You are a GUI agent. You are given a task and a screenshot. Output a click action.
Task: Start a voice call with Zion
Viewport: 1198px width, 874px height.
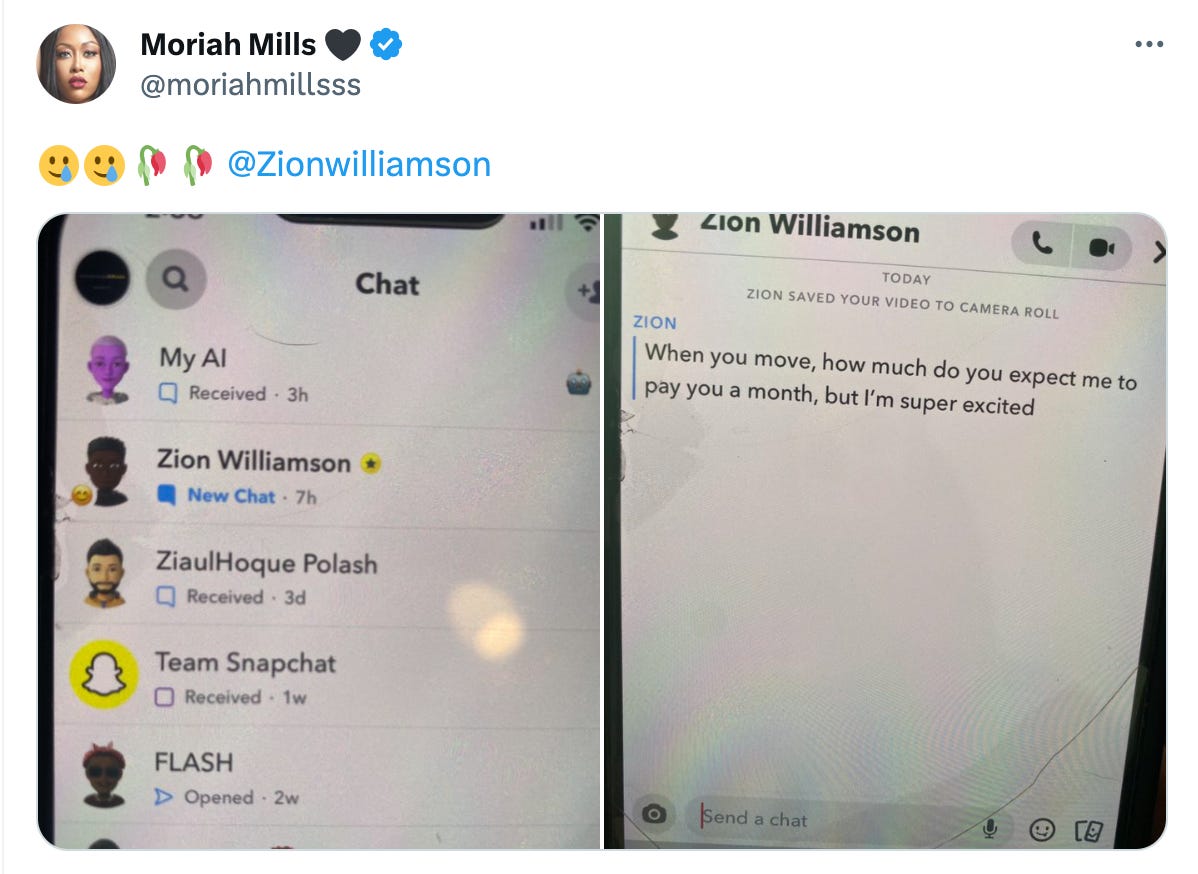(x=1042, y=243)
